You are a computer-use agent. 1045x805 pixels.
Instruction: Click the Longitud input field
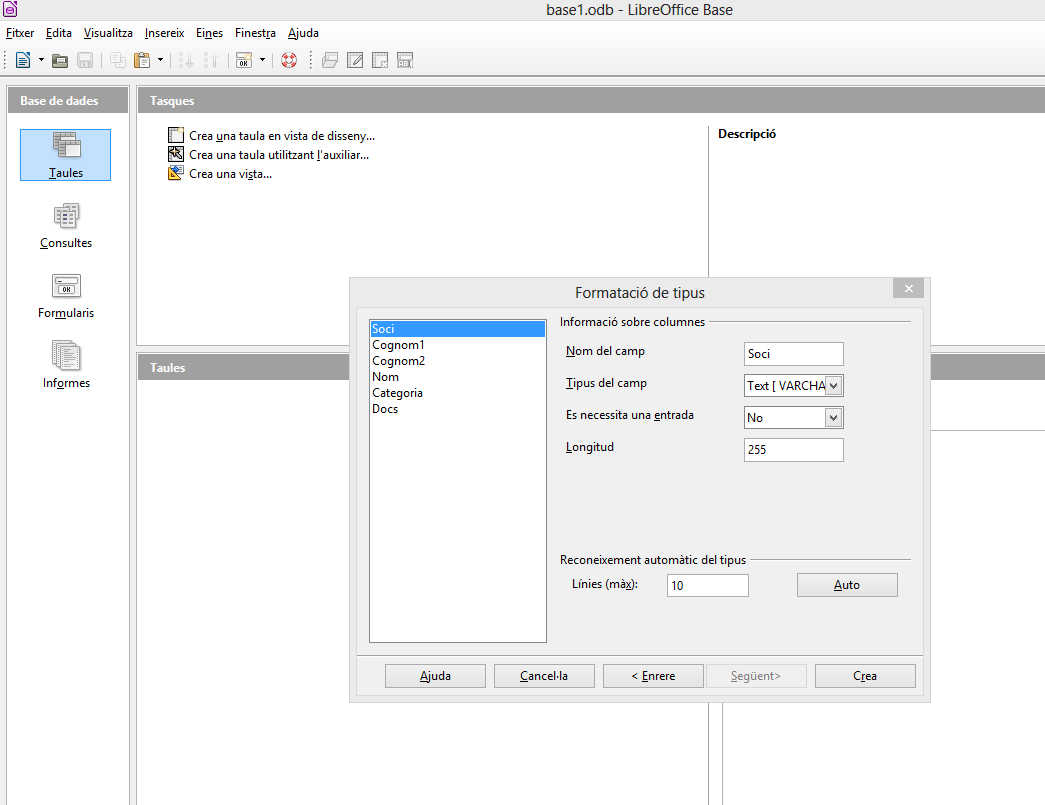tap(794, 450)
